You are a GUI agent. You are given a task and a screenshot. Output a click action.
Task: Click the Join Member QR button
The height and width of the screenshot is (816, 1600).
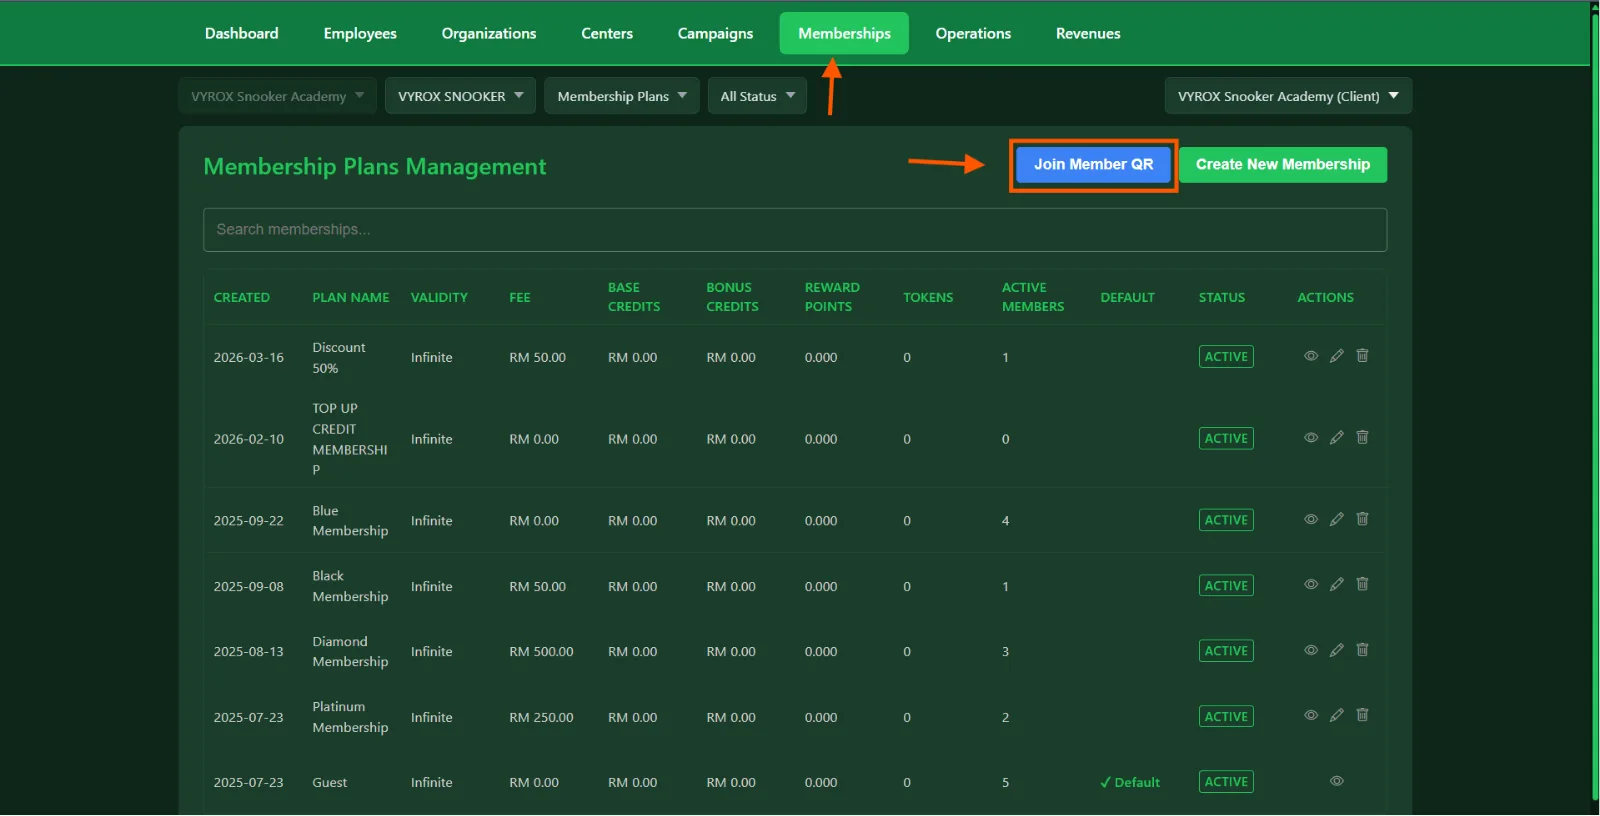[1093, 165]
